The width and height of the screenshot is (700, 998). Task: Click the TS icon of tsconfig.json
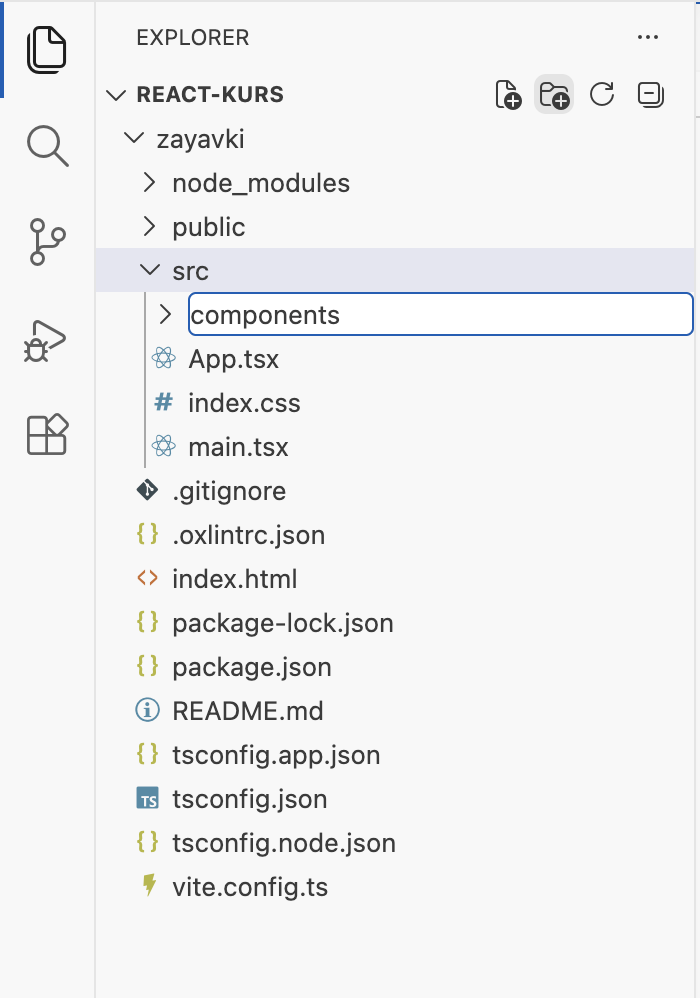147,798
